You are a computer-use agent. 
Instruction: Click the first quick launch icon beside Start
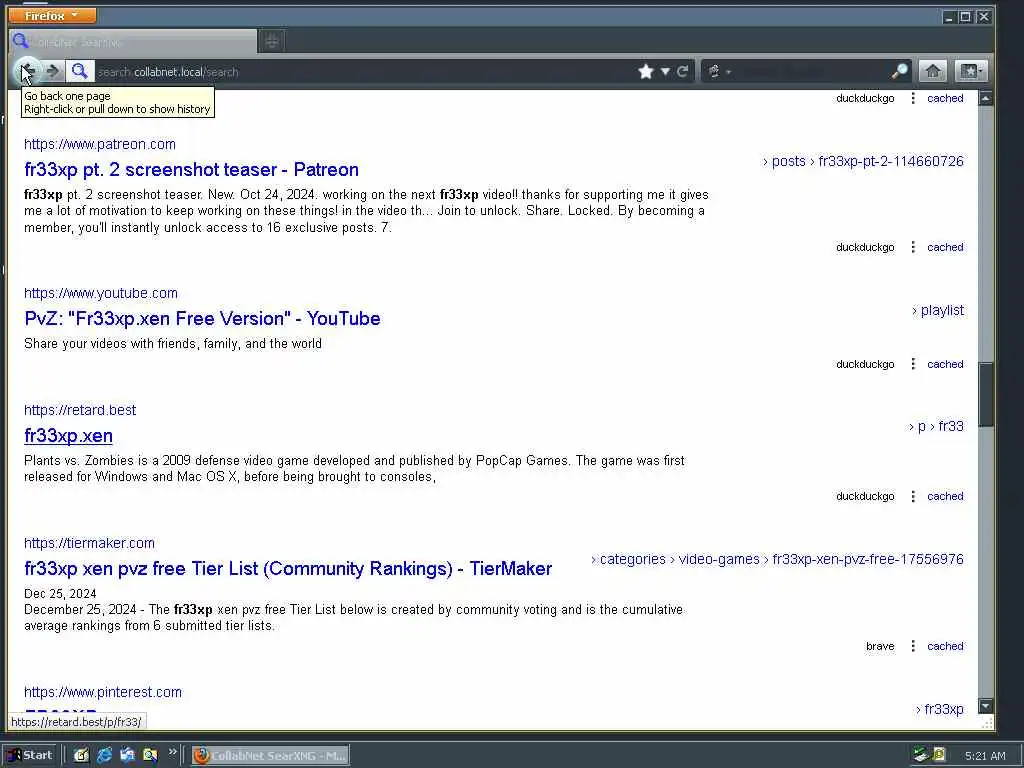pos(81,756)
